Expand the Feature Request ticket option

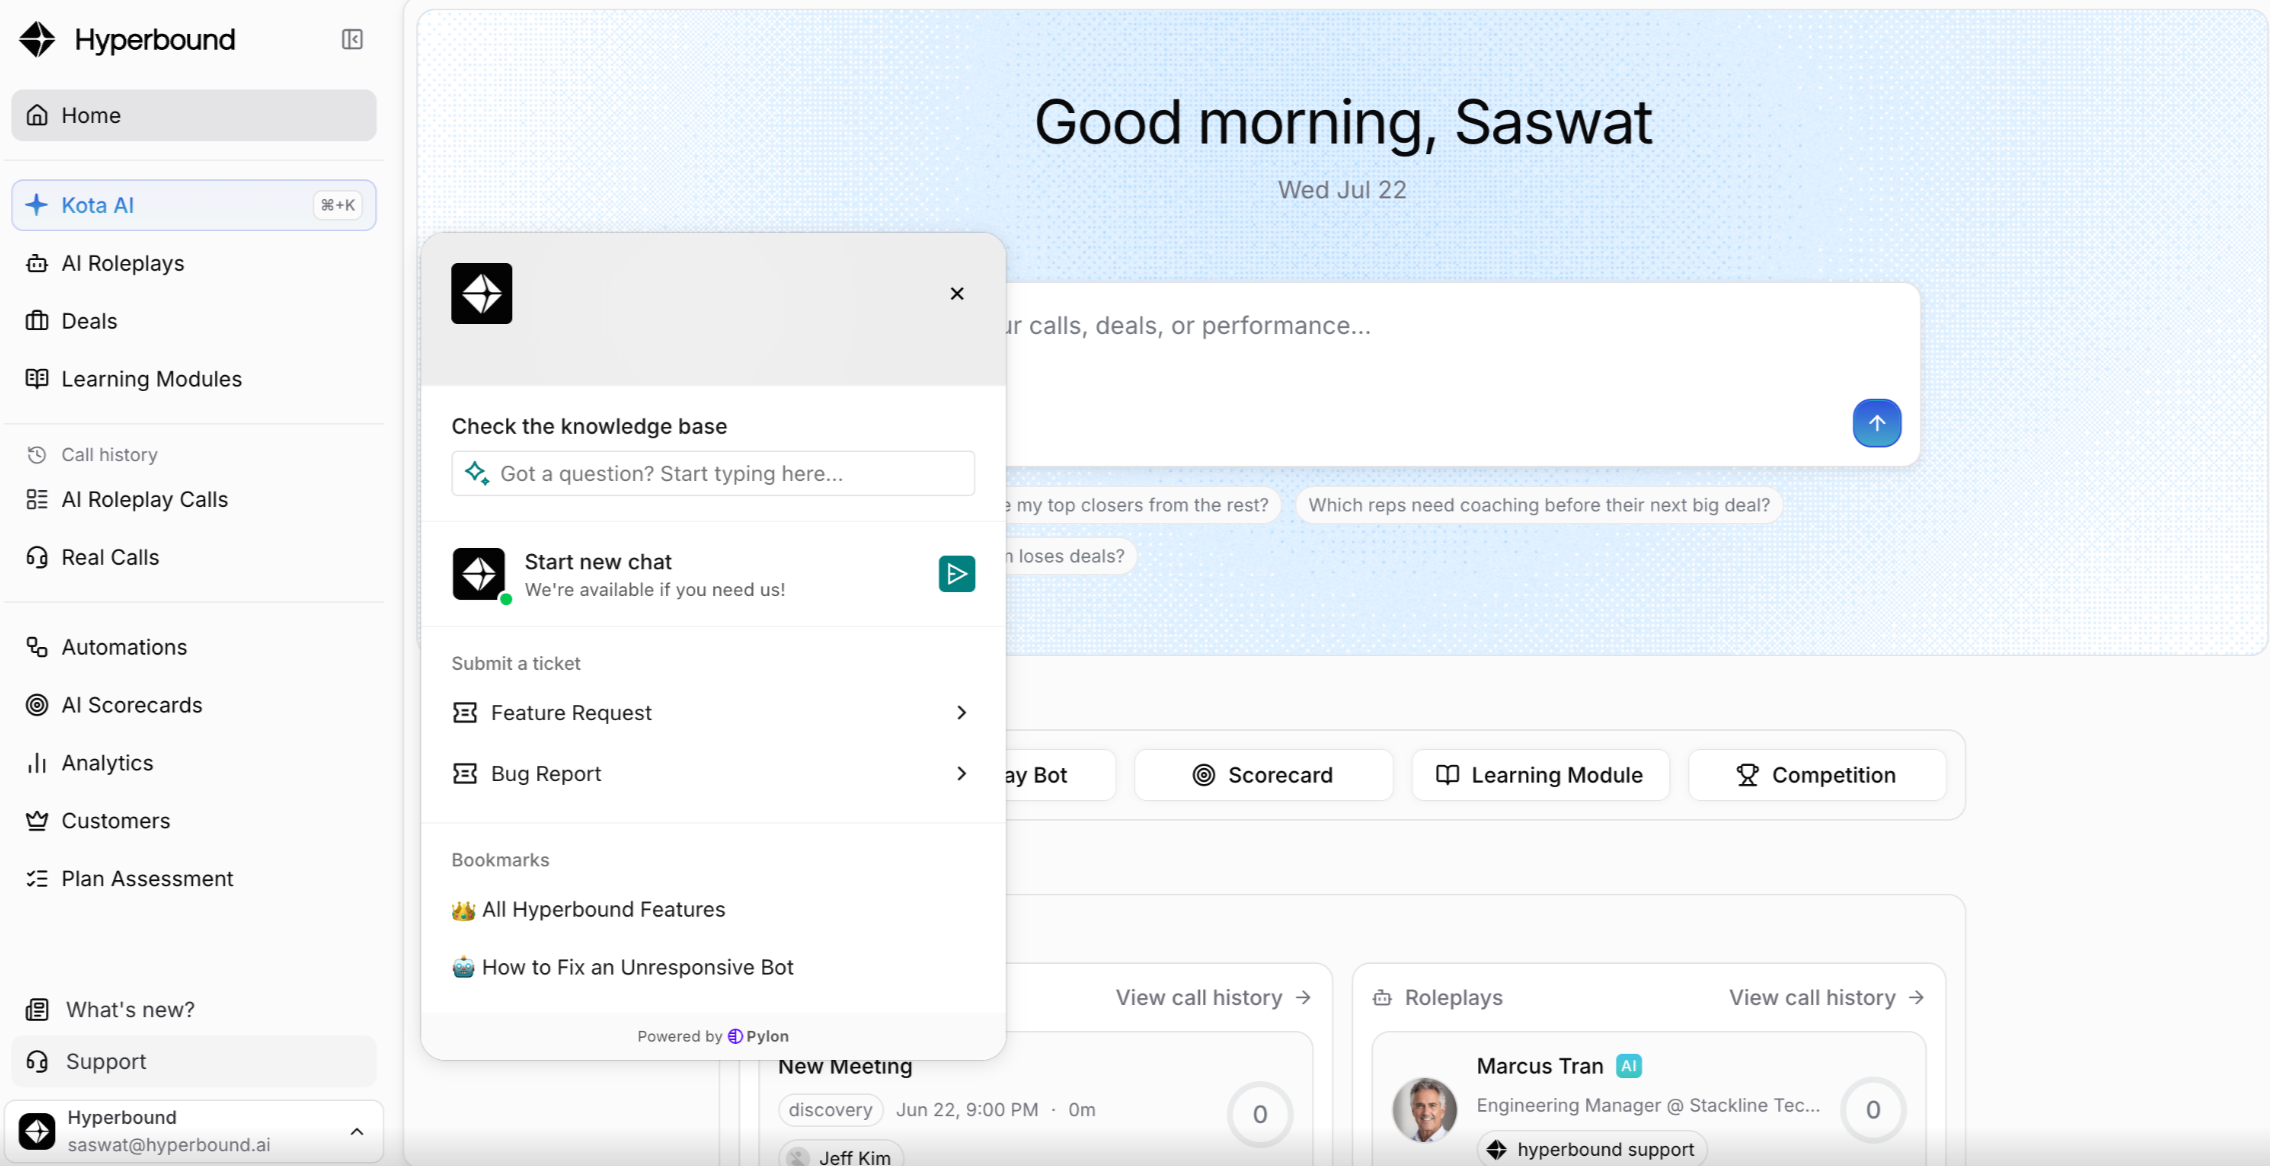pyautogui.click(x=712, y=713)
